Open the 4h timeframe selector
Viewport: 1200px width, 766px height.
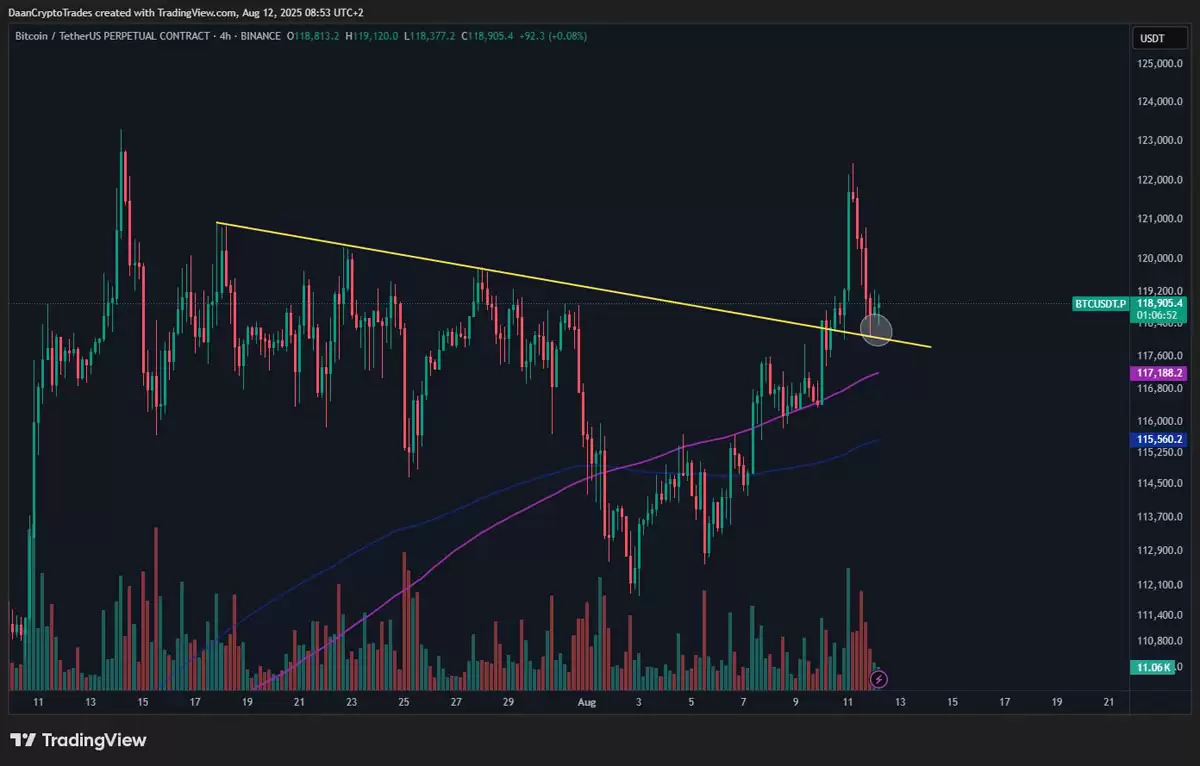coord(228,37)
